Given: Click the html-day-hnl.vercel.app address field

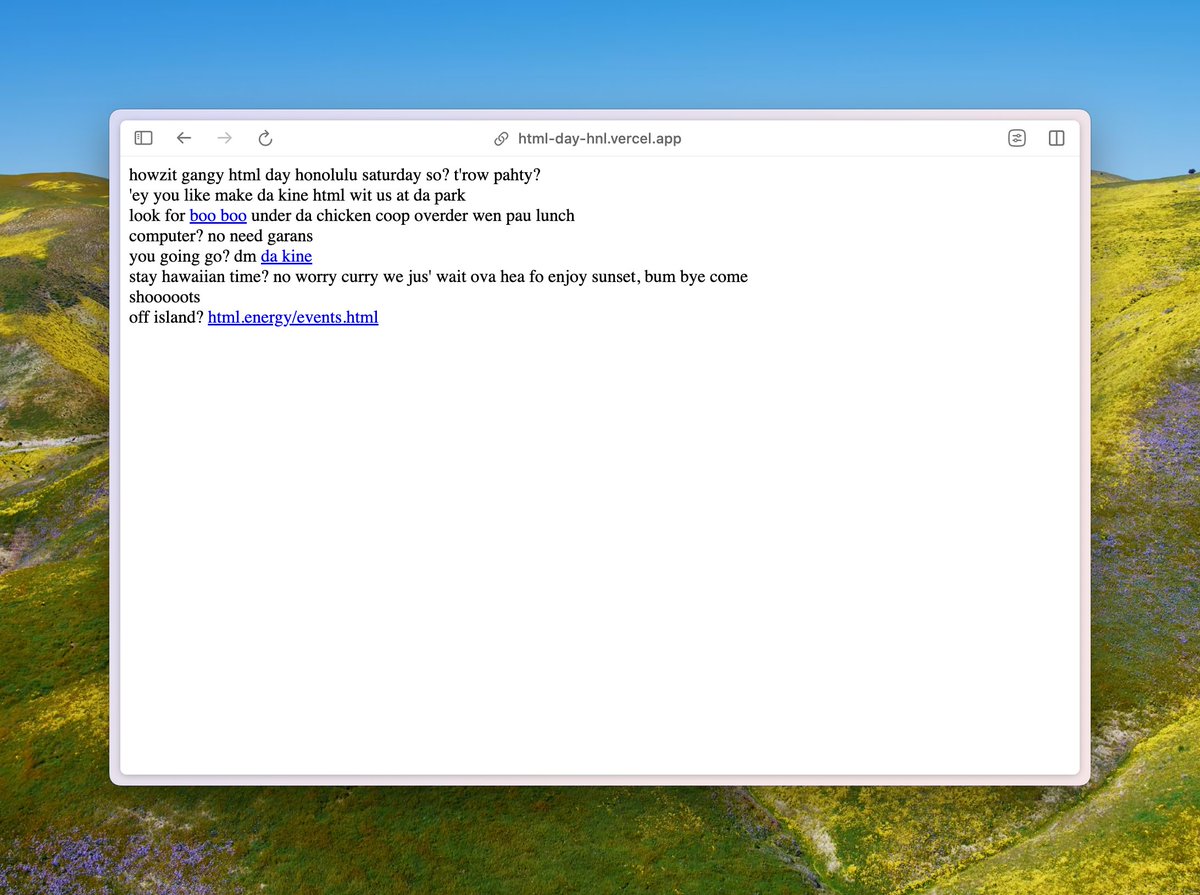Looking at the screenshot, I should [x=599, y=139].
